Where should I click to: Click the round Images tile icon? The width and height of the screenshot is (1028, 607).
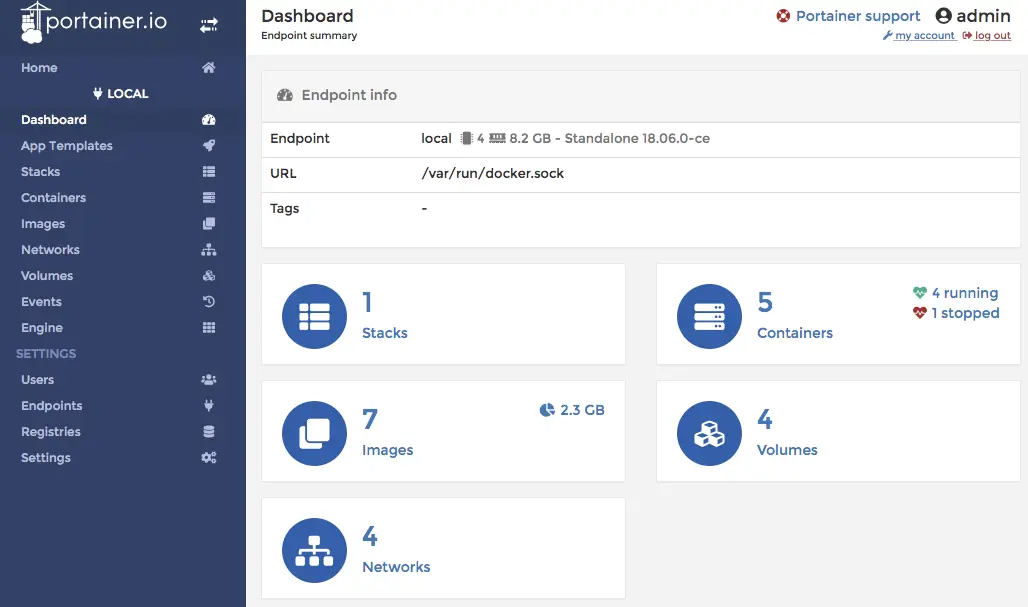point(315,433)
